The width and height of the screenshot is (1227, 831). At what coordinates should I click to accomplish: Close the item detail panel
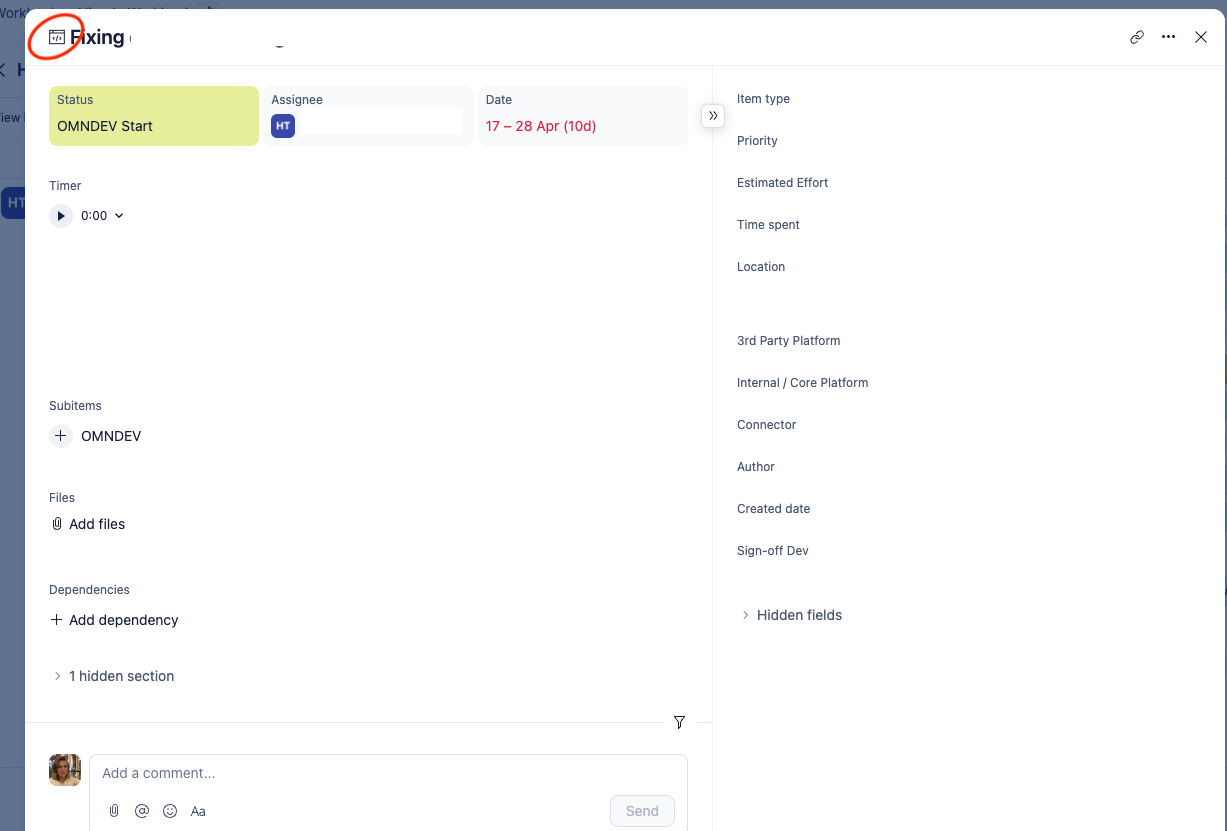coord(1201,37)
